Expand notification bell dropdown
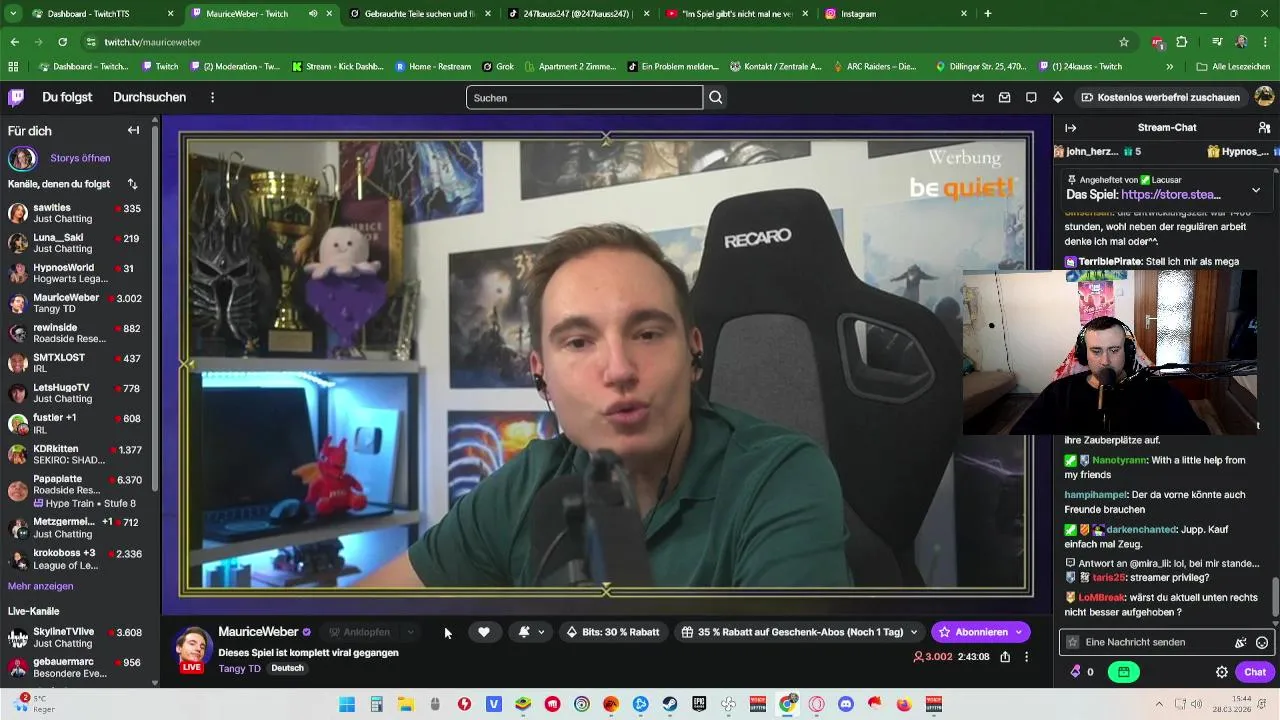This screenshot has height=720, width=1280. coord(541,632)
